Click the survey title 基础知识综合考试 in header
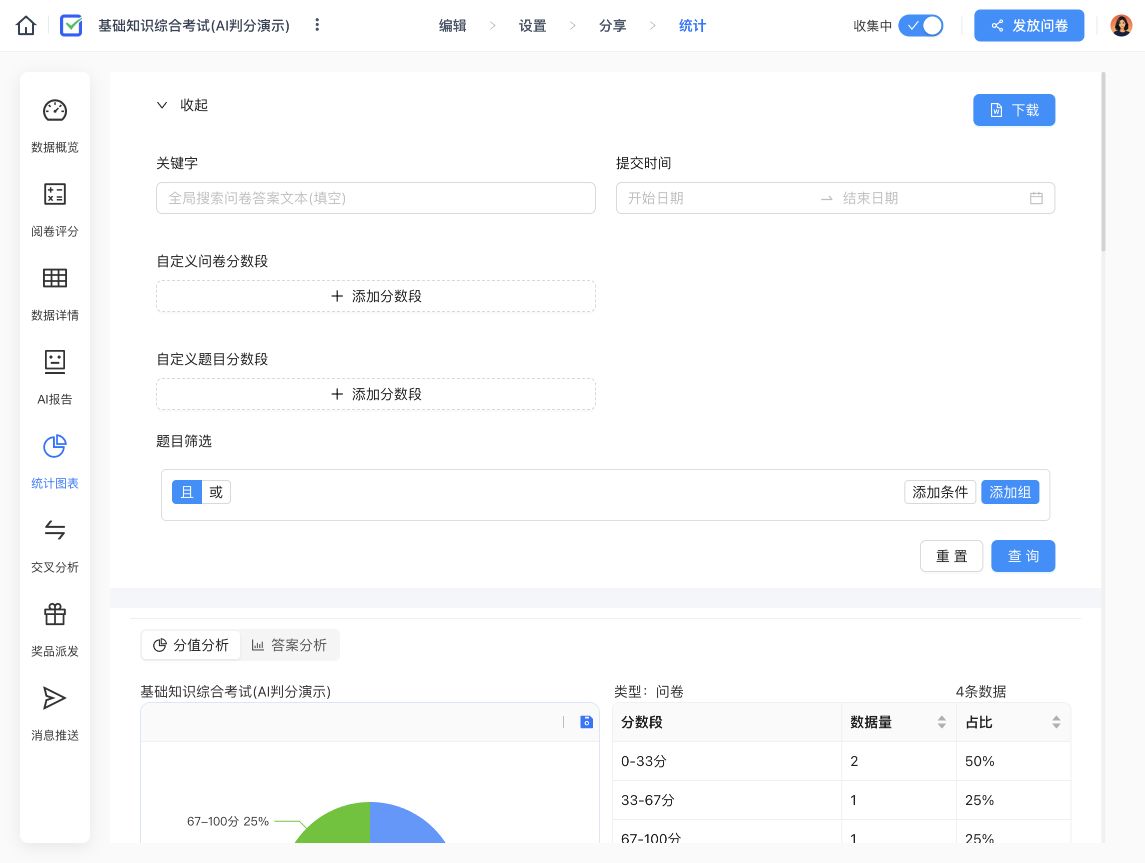The height and width of the screenshot is (863, 1145). [x=194, y=26]
